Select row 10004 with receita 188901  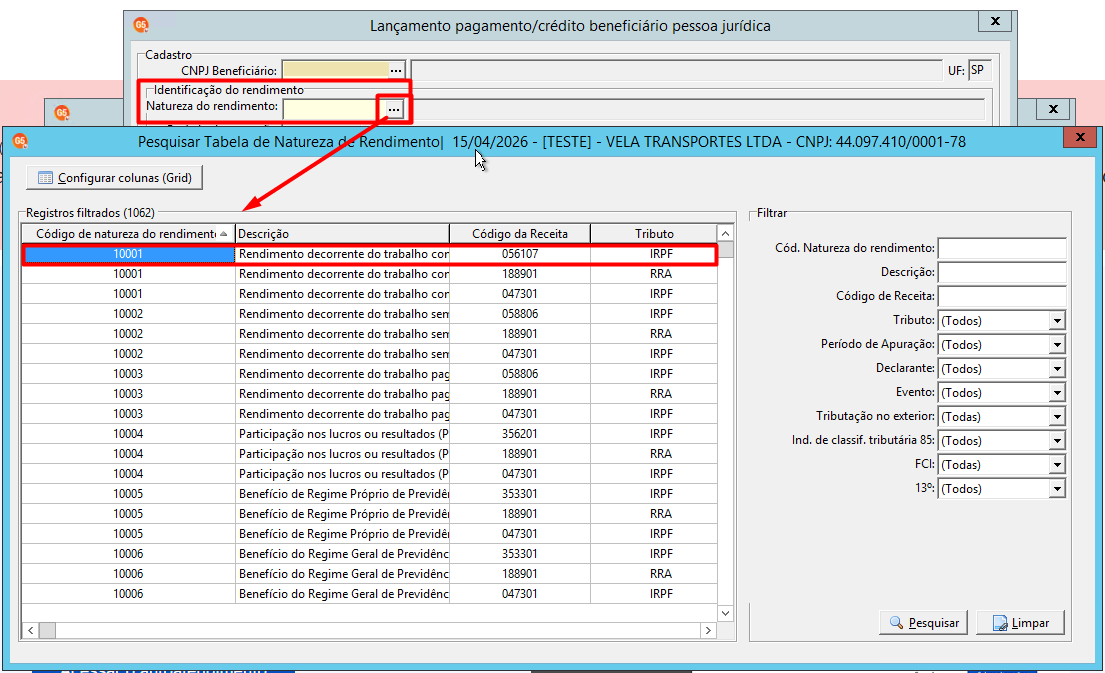(369, 454)
